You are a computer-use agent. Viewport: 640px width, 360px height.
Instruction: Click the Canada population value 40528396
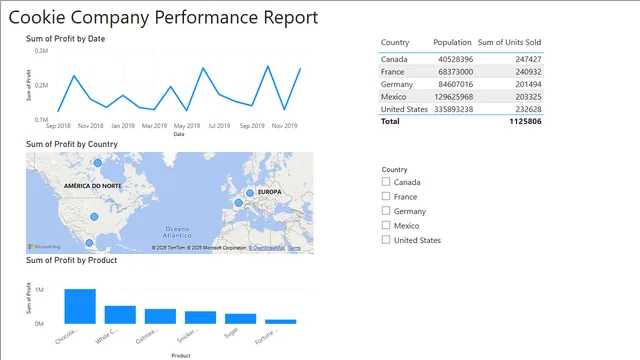[456, 59]
